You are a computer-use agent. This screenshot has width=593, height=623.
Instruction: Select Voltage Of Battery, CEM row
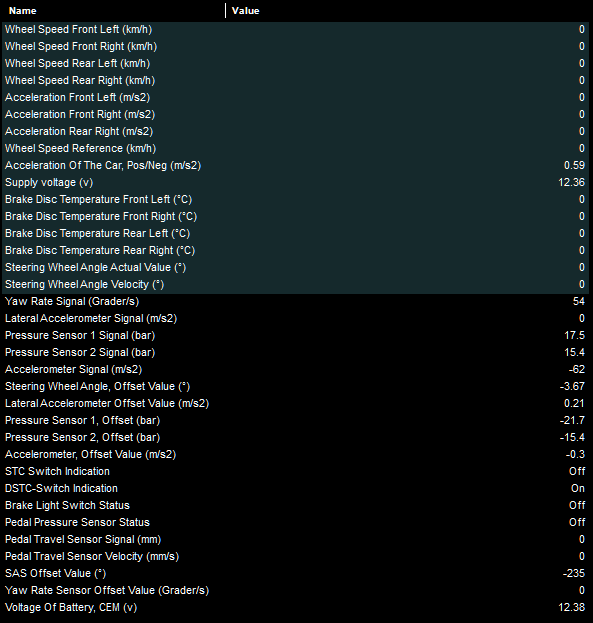(x=296, y=607)
